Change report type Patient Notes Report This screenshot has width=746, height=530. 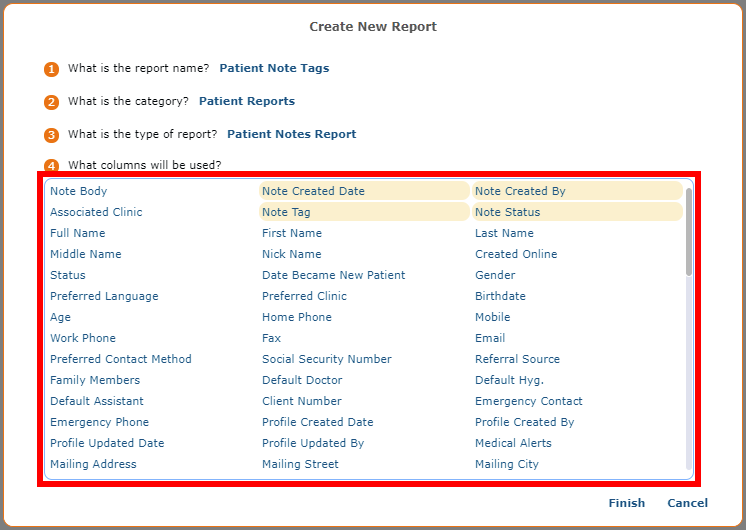[x=292, y=134]
